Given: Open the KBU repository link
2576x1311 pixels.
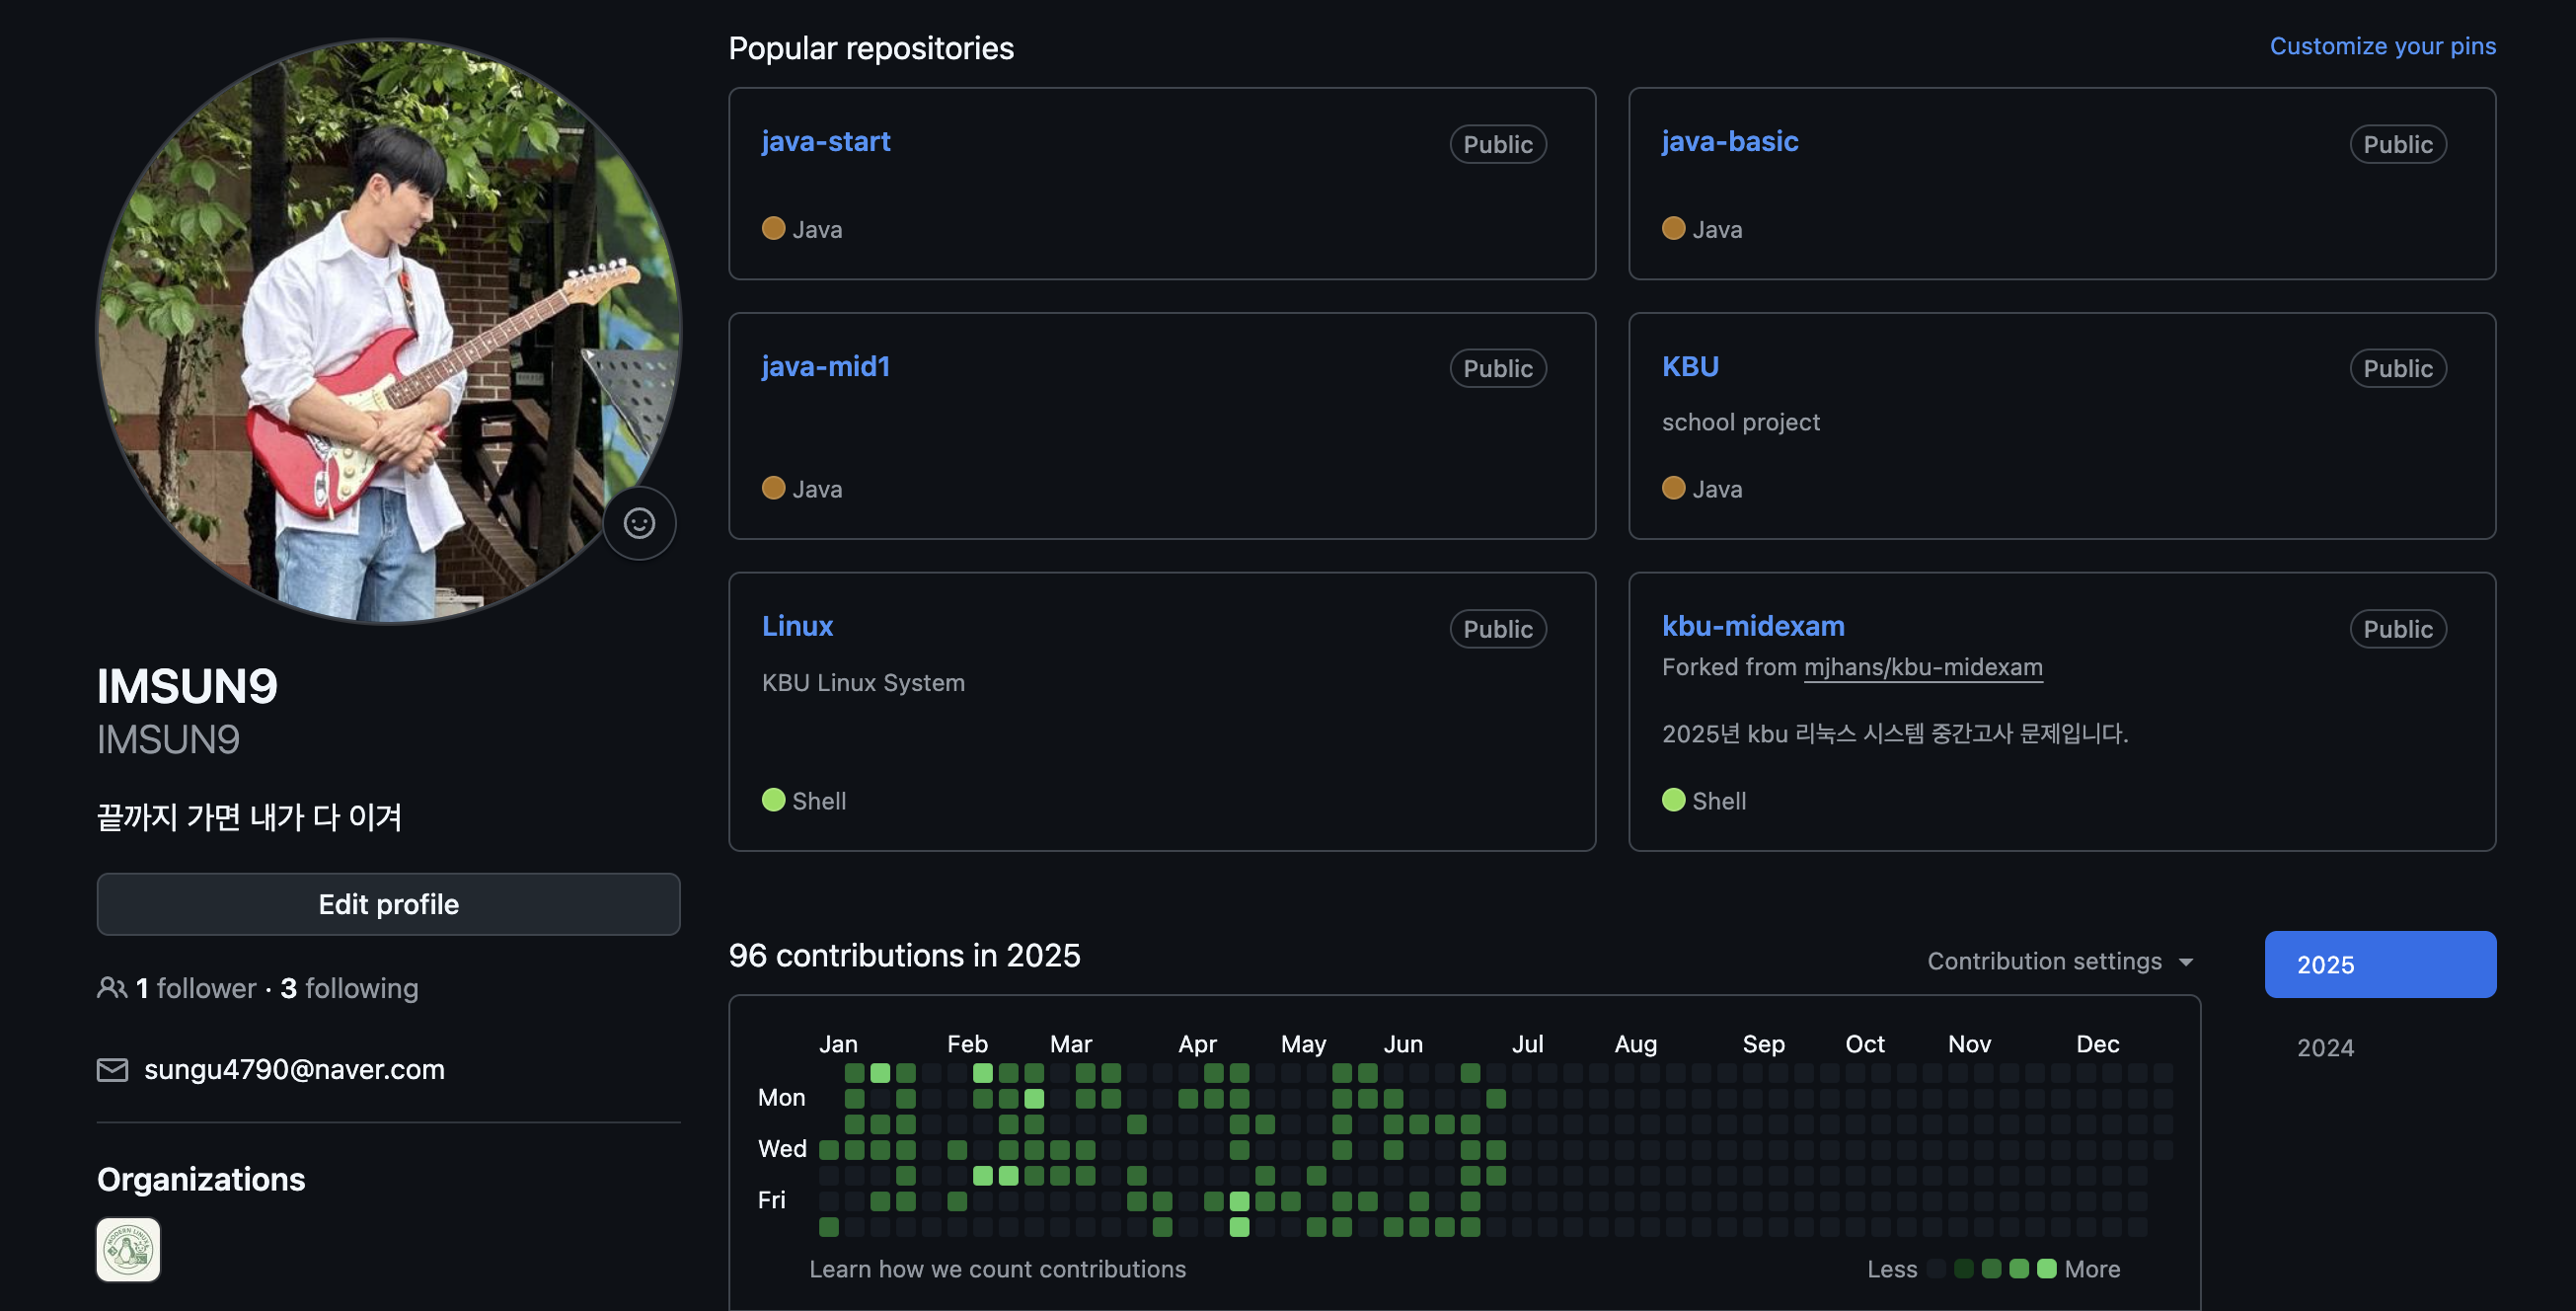Looking at the screenshot, I should [x=1690, y=366].
